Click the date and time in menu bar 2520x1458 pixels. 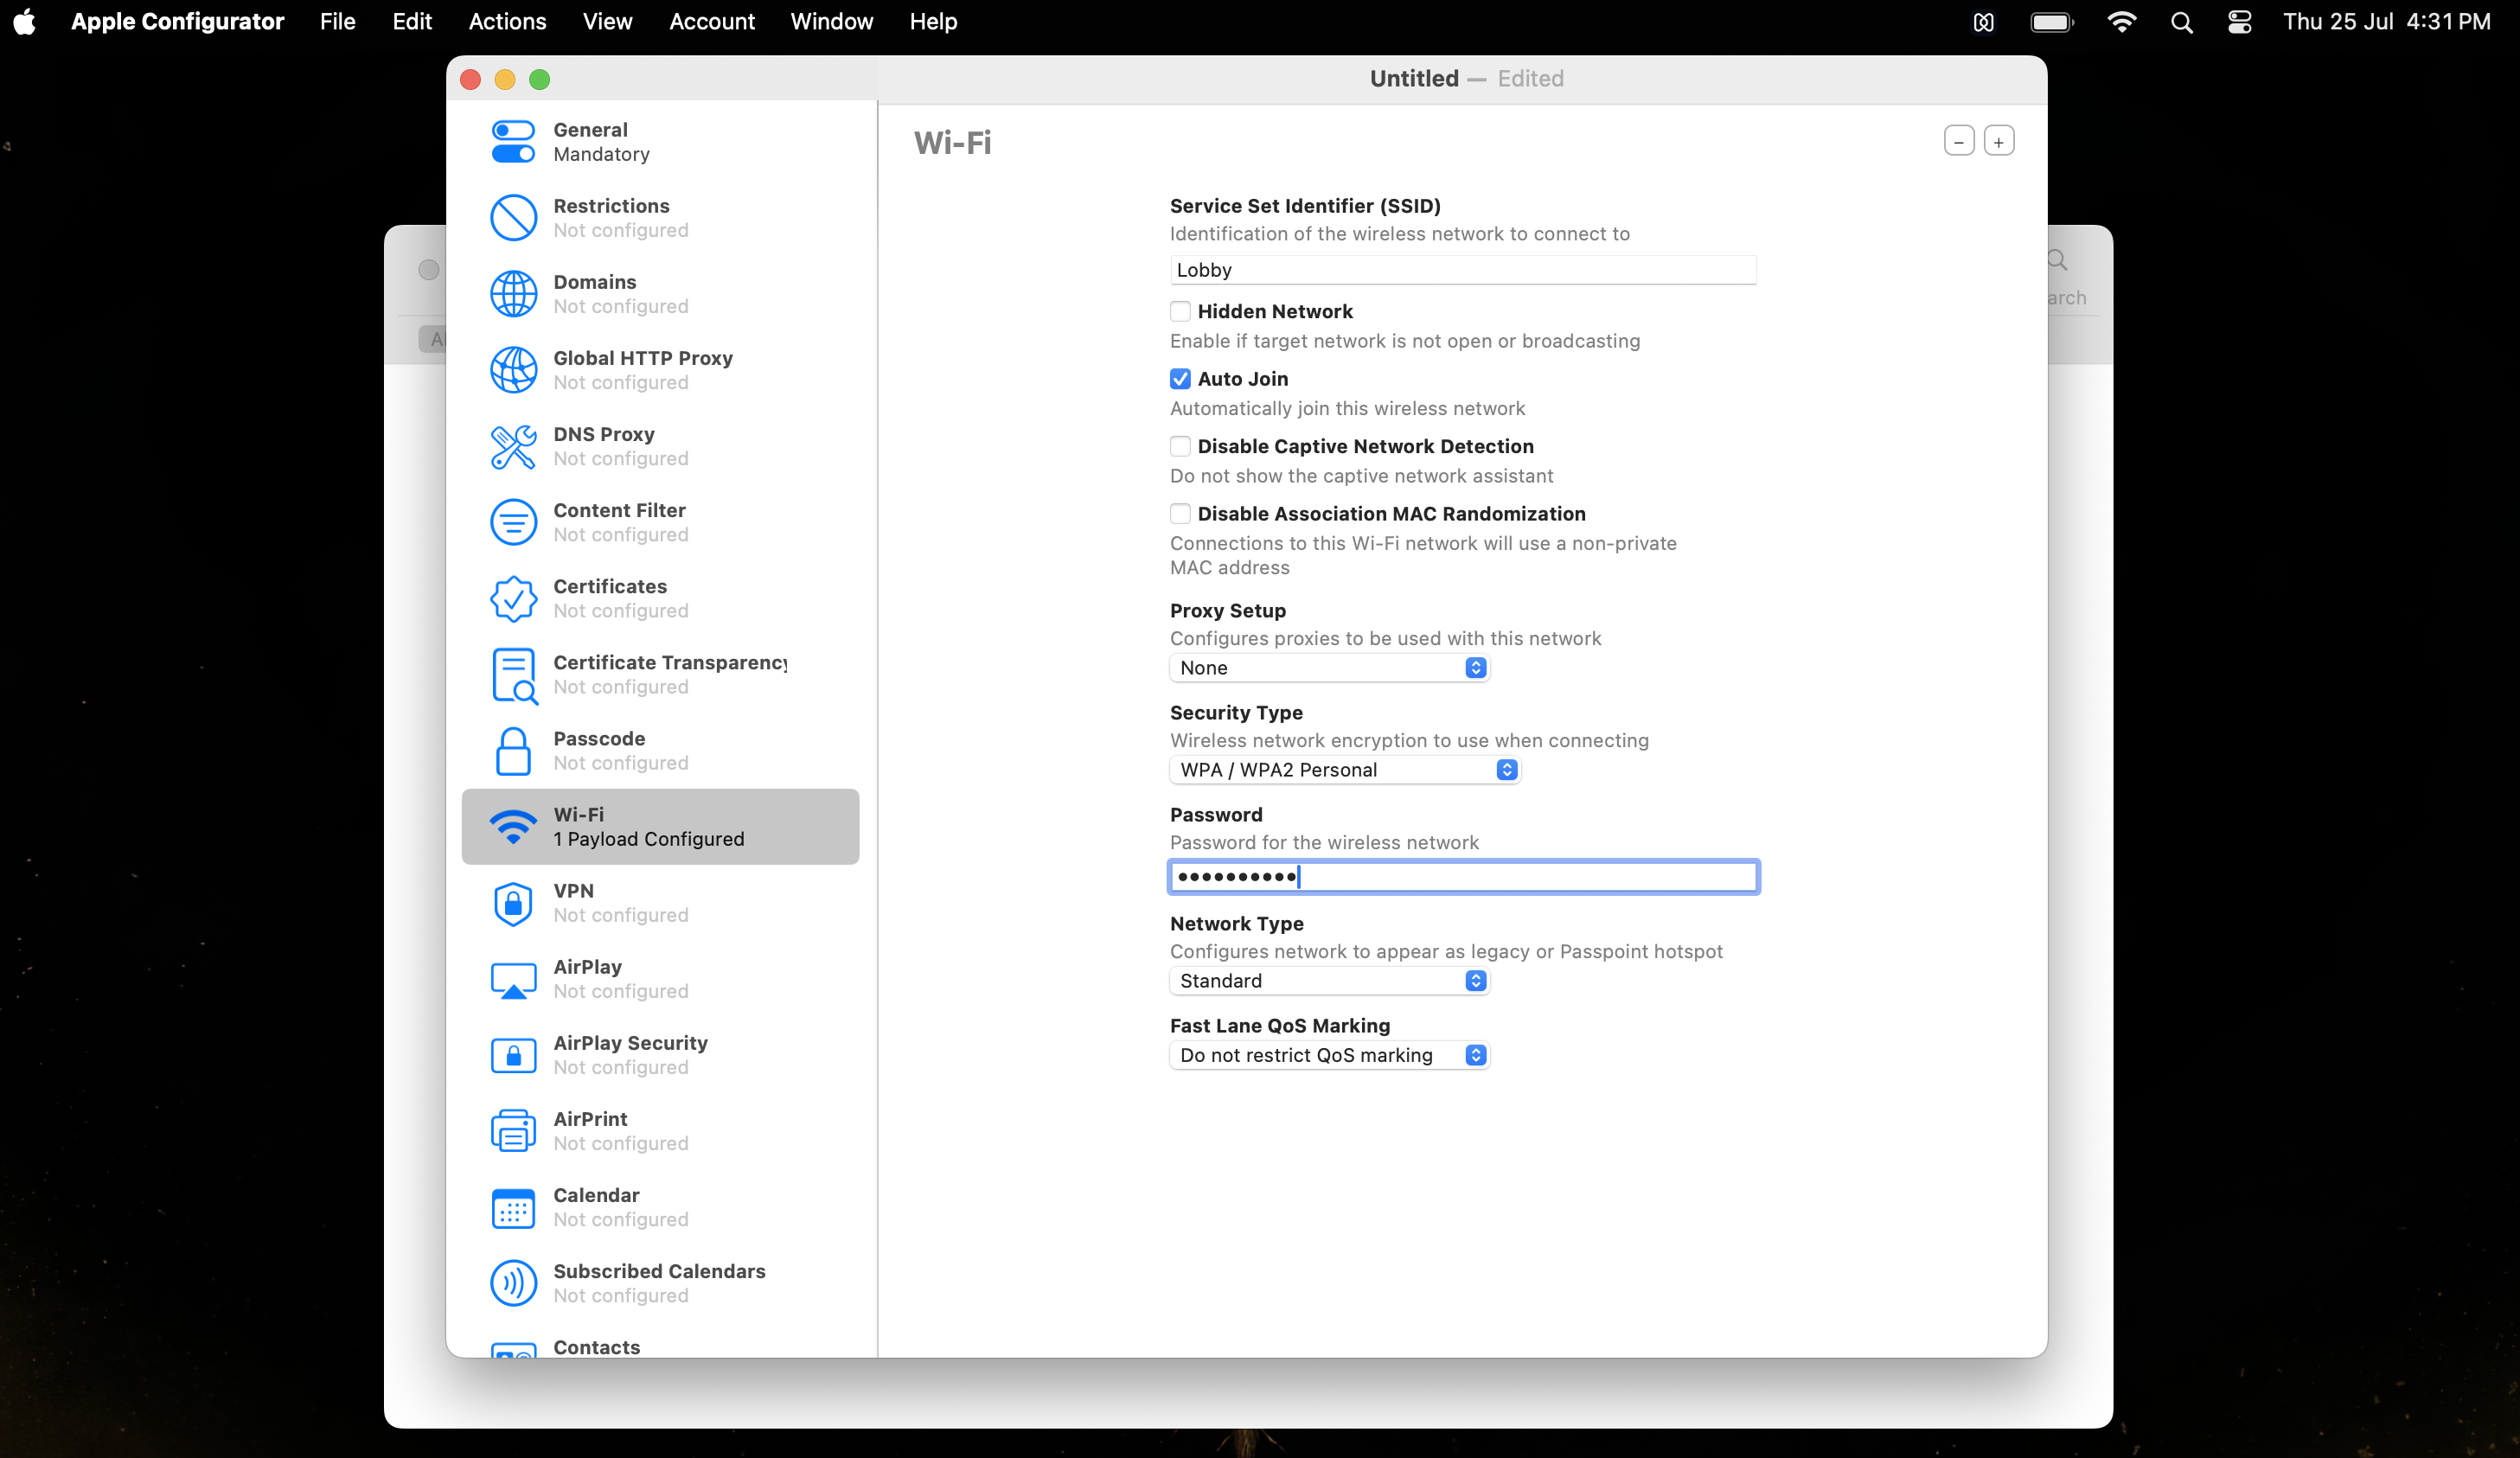pyautogui.click(x=2386, y=22)
